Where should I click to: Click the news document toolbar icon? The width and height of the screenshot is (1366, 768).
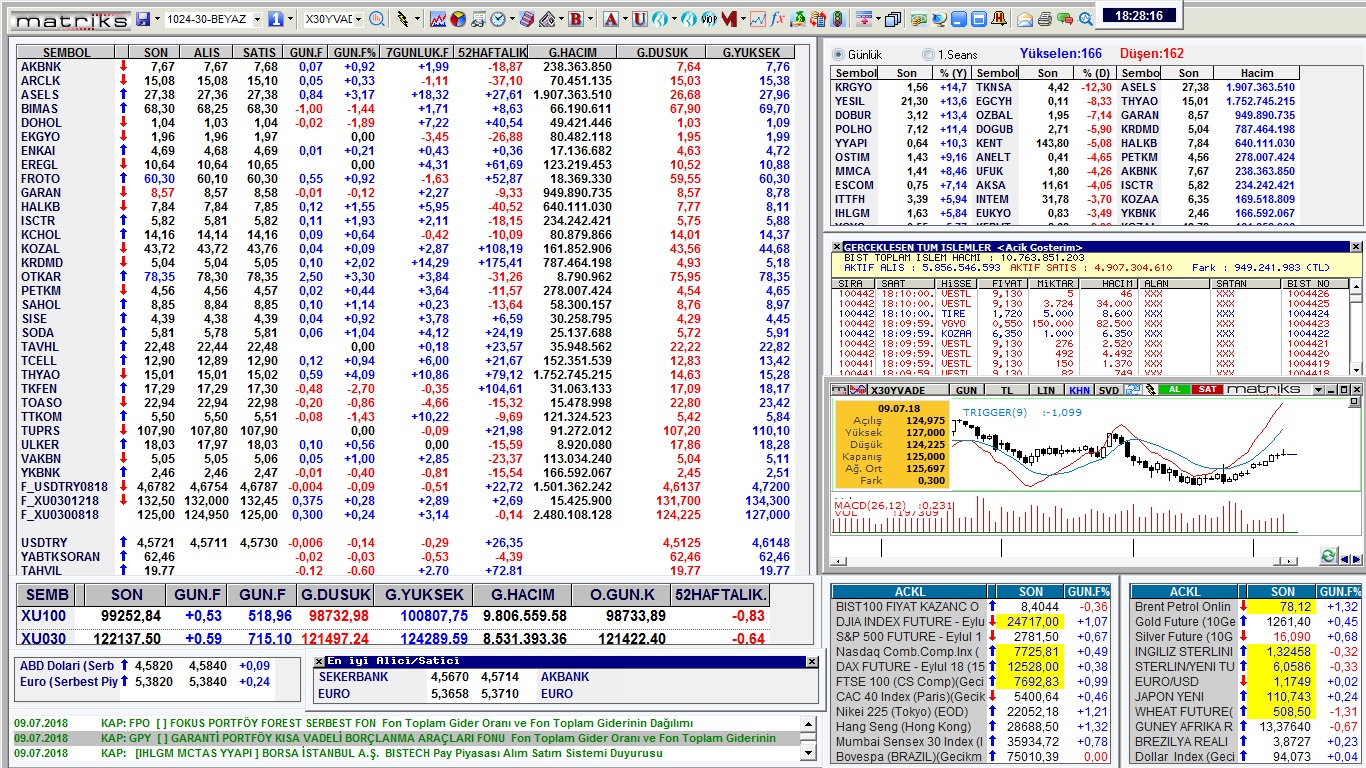pos(478,19)
